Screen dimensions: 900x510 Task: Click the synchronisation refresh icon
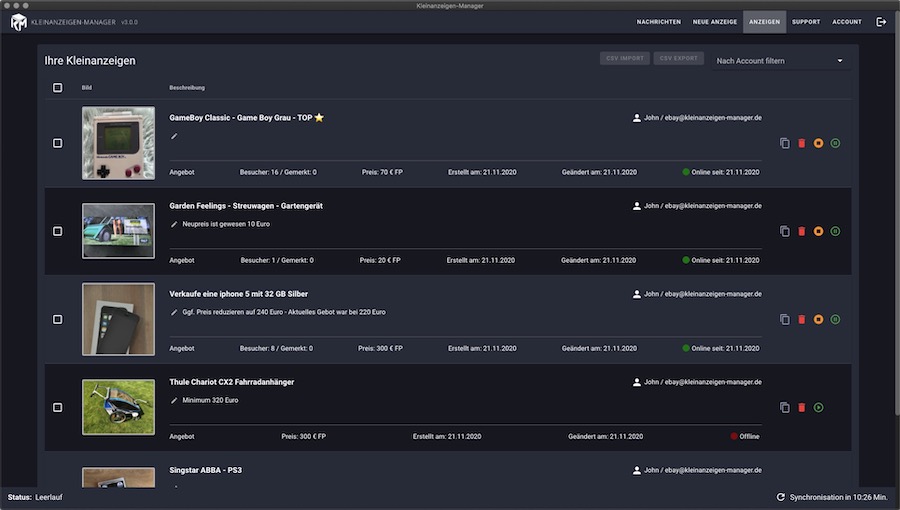pos(781,497)
